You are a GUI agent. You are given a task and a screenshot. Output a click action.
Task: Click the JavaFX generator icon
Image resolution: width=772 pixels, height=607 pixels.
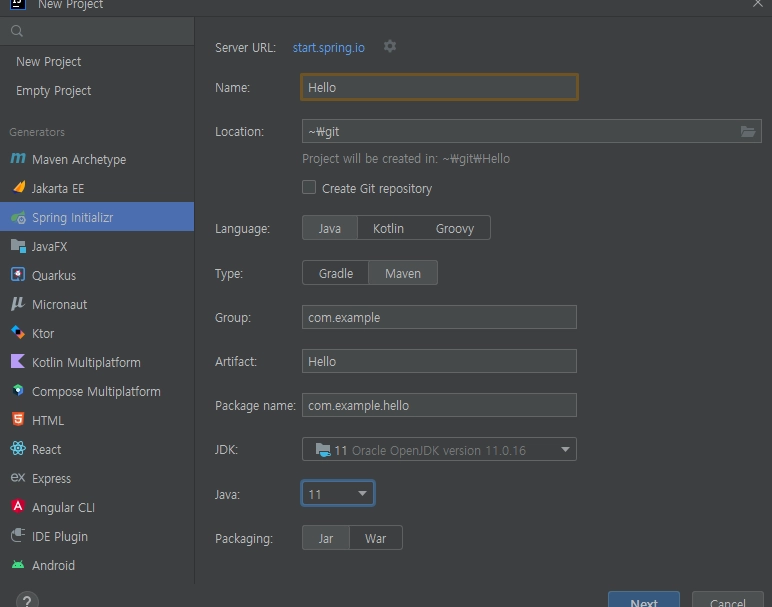pos(17,246)
